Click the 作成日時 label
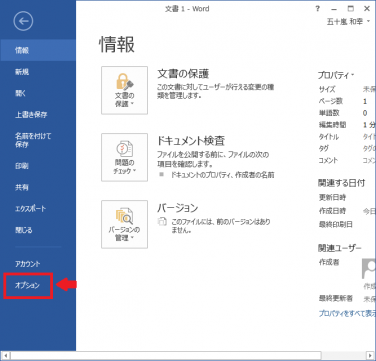The image size is (376, 361). click(332, 211)
